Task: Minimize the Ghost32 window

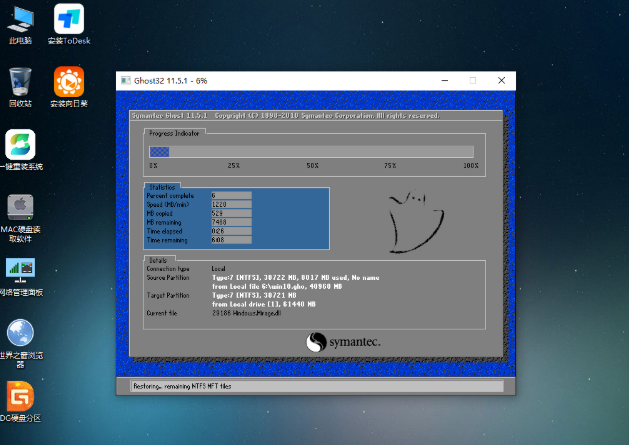Action: [445, 81]
